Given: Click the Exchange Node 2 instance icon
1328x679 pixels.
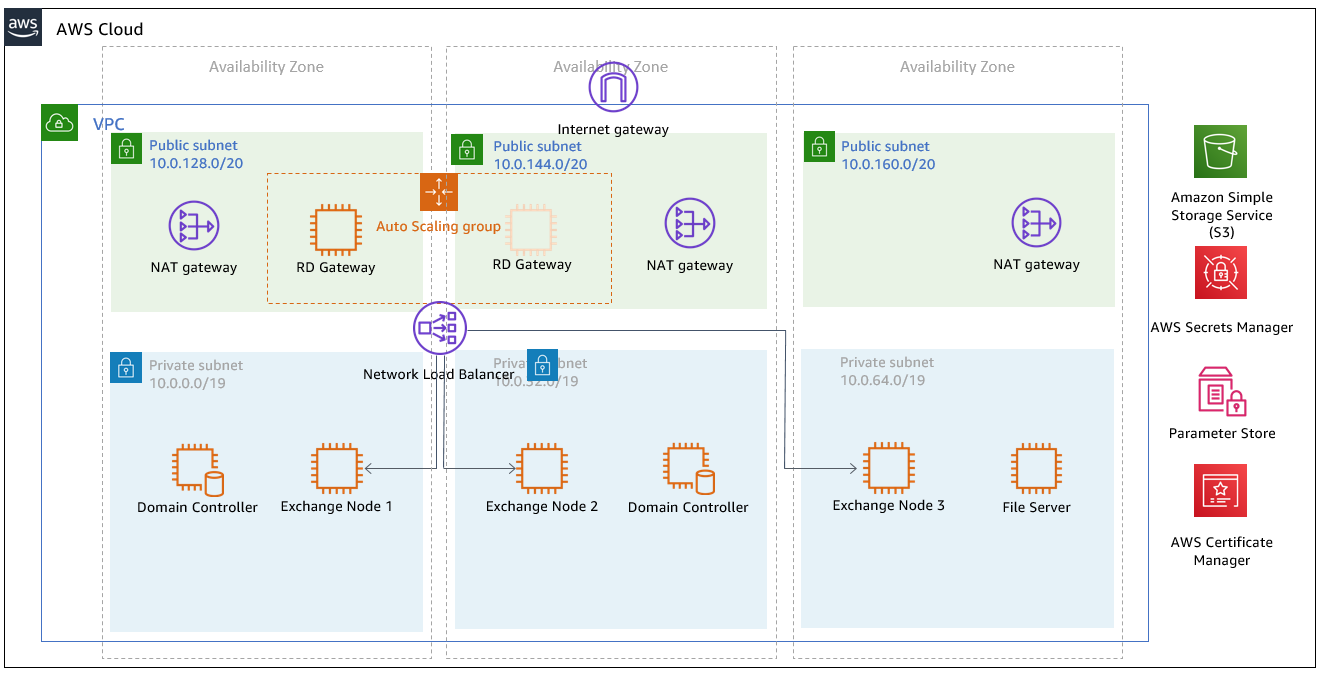Looking at the screenshot, I should (541, 469).
